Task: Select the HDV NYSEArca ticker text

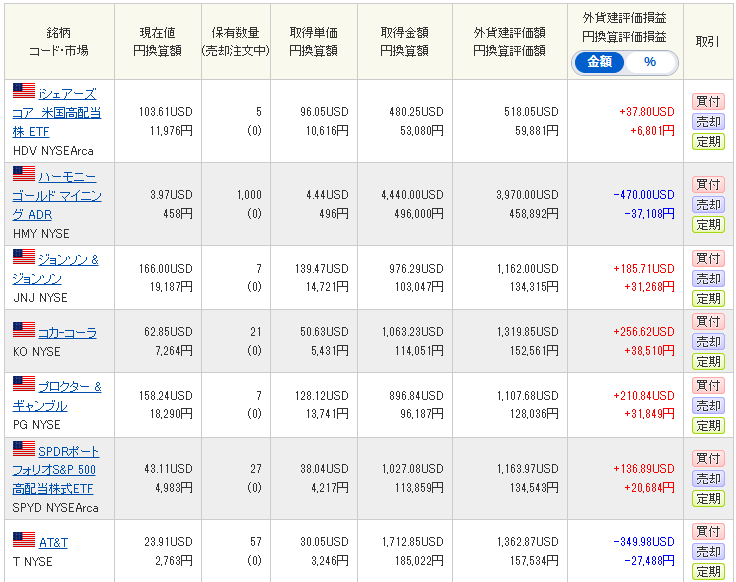Action: (53, 151)
